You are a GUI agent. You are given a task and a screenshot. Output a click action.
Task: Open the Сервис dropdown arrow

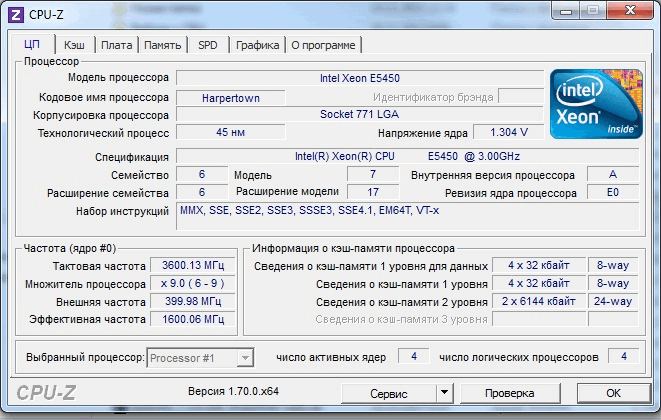tap(444, 393)
